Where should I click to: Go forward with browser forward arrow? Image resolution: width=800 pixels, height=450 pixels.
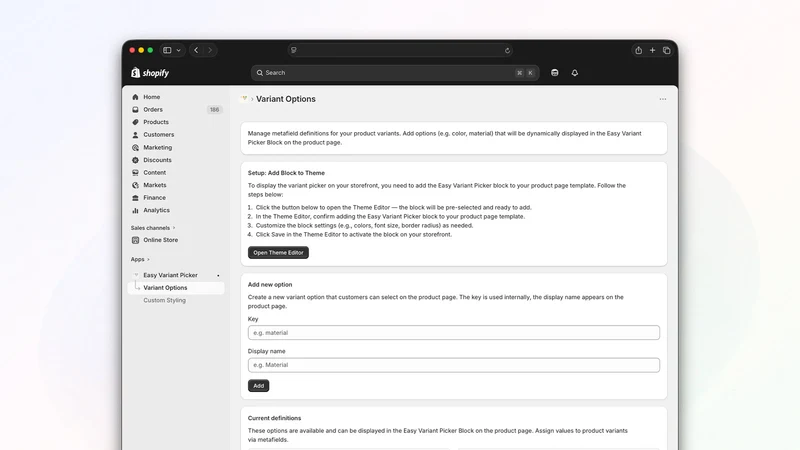coord(210,50)
